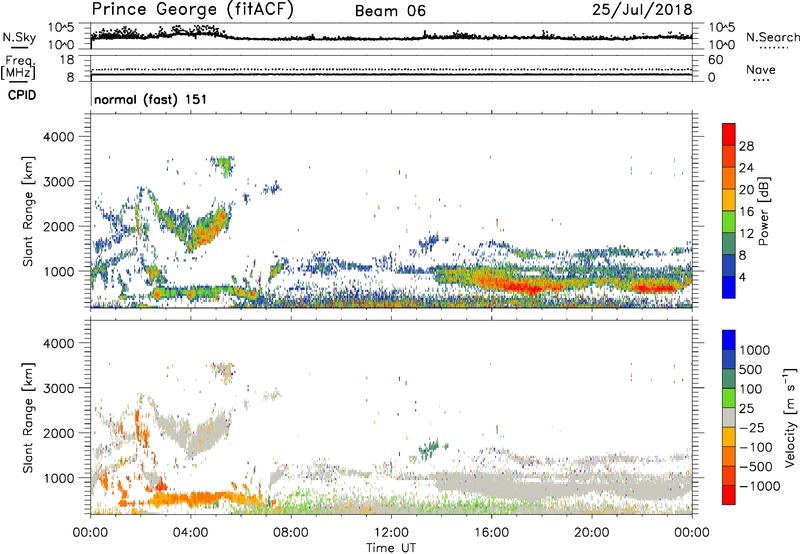Click the "28" label on Power colorbar

(746, 146)
